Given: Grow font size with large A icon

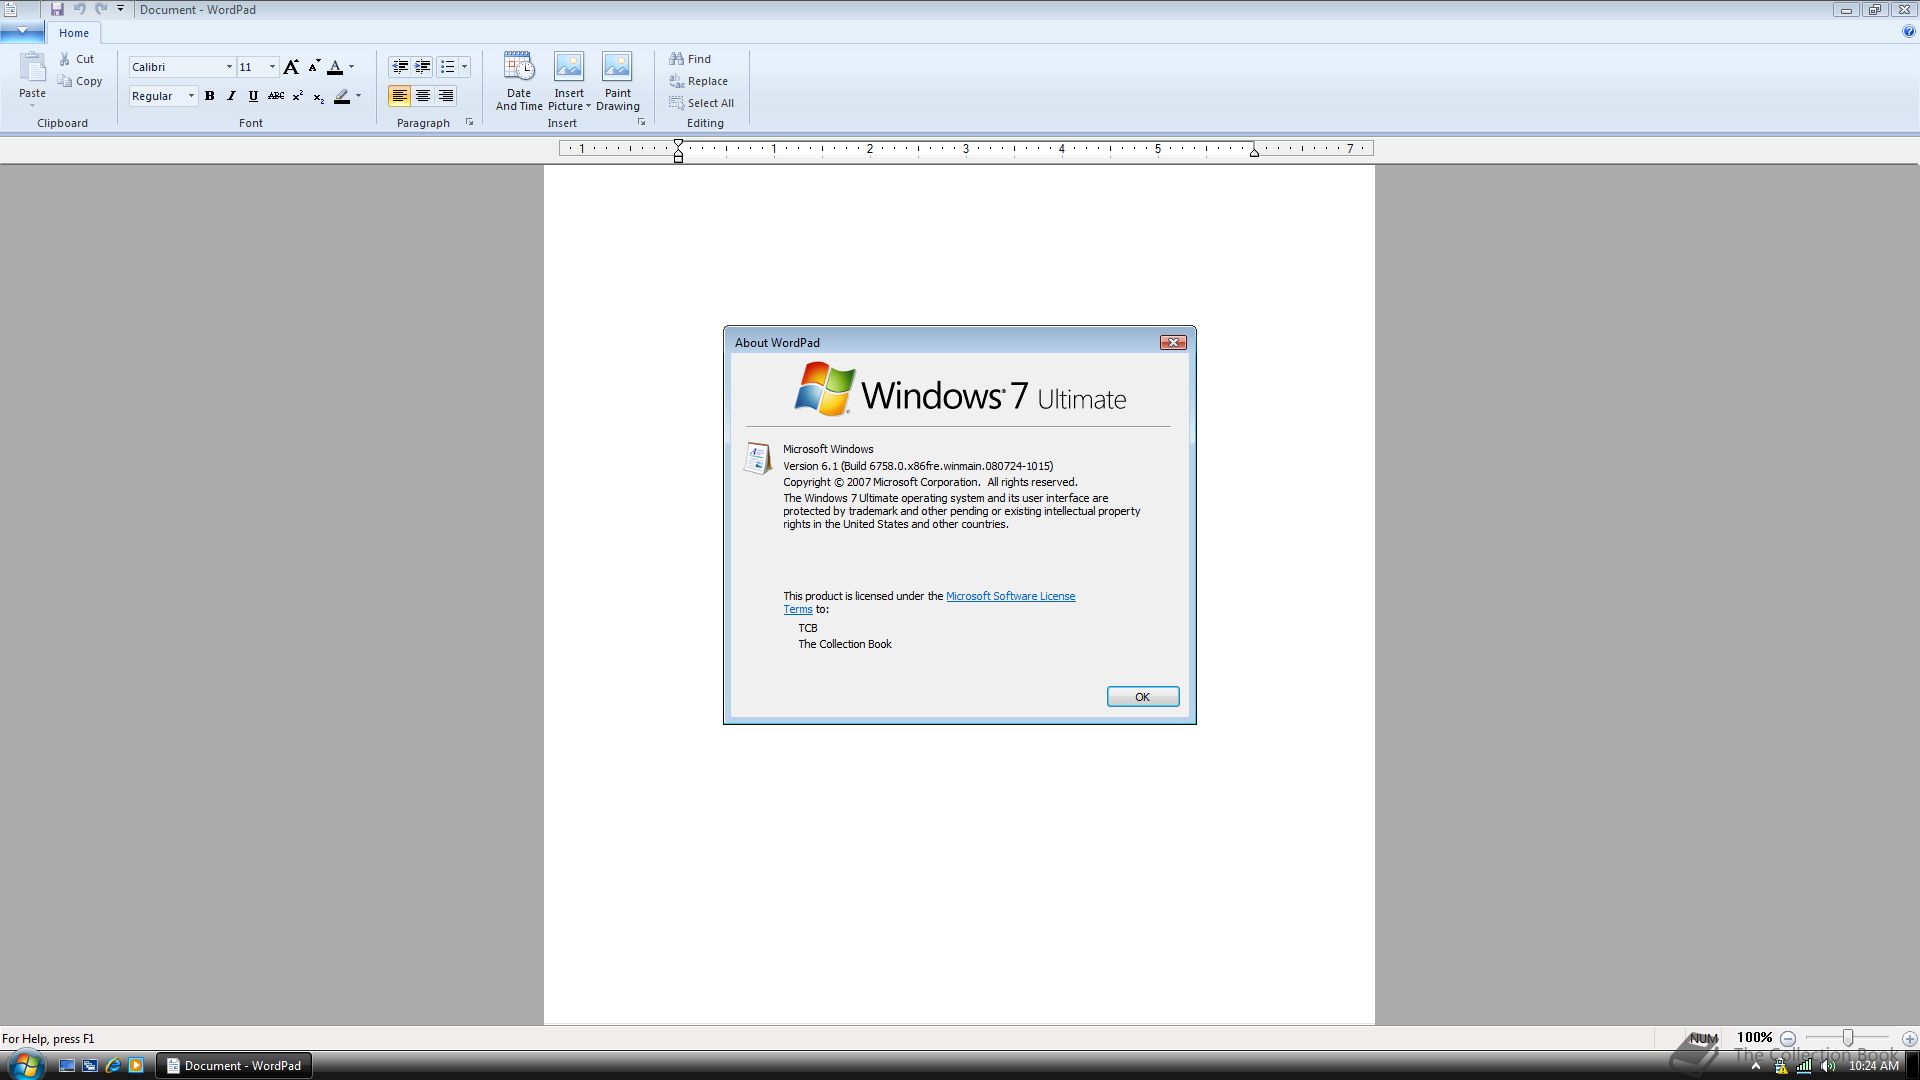Looking at the screenshot, I should pyautogui.click(x=291, y=67).
